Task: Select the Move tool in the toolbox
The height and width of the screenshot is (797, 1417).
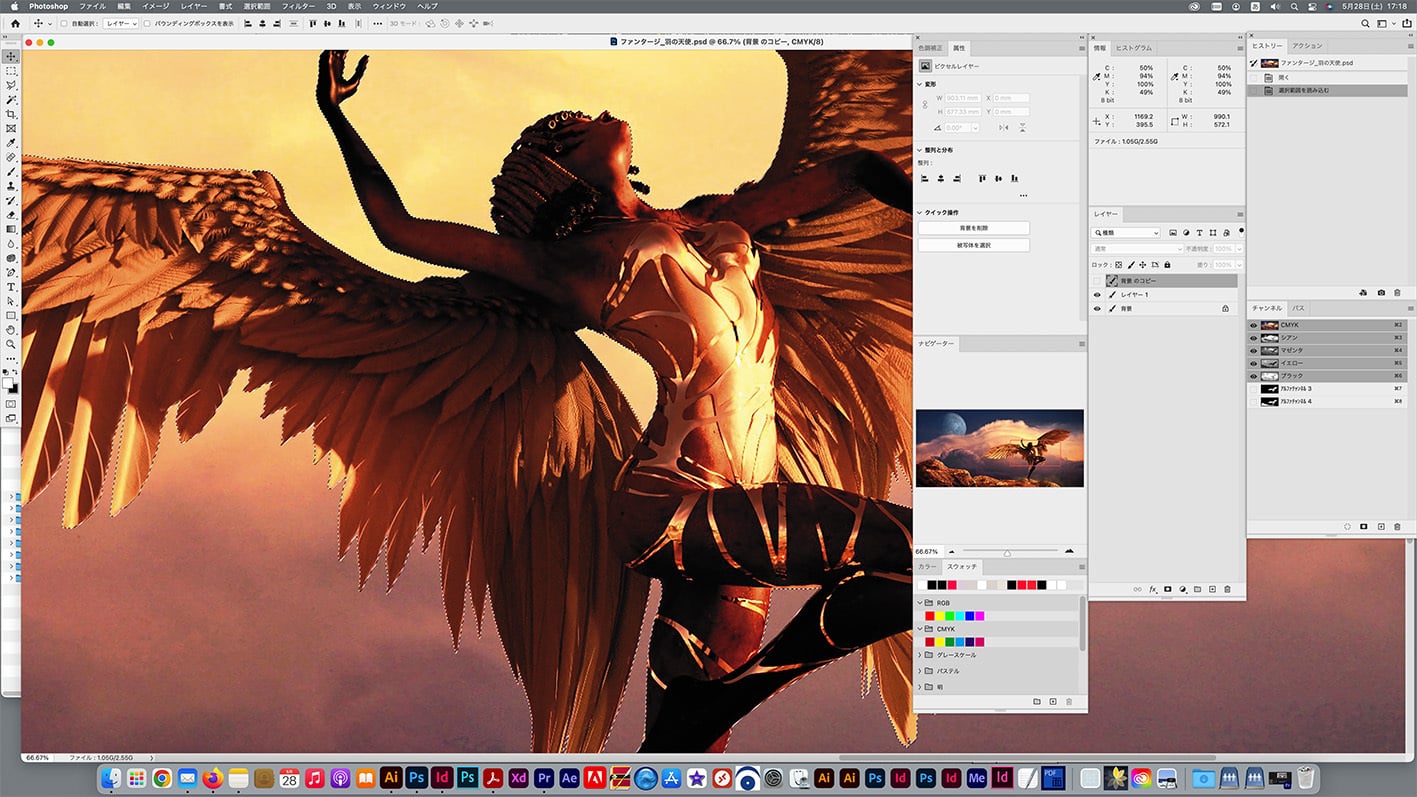Action: (x=11, y=56)
